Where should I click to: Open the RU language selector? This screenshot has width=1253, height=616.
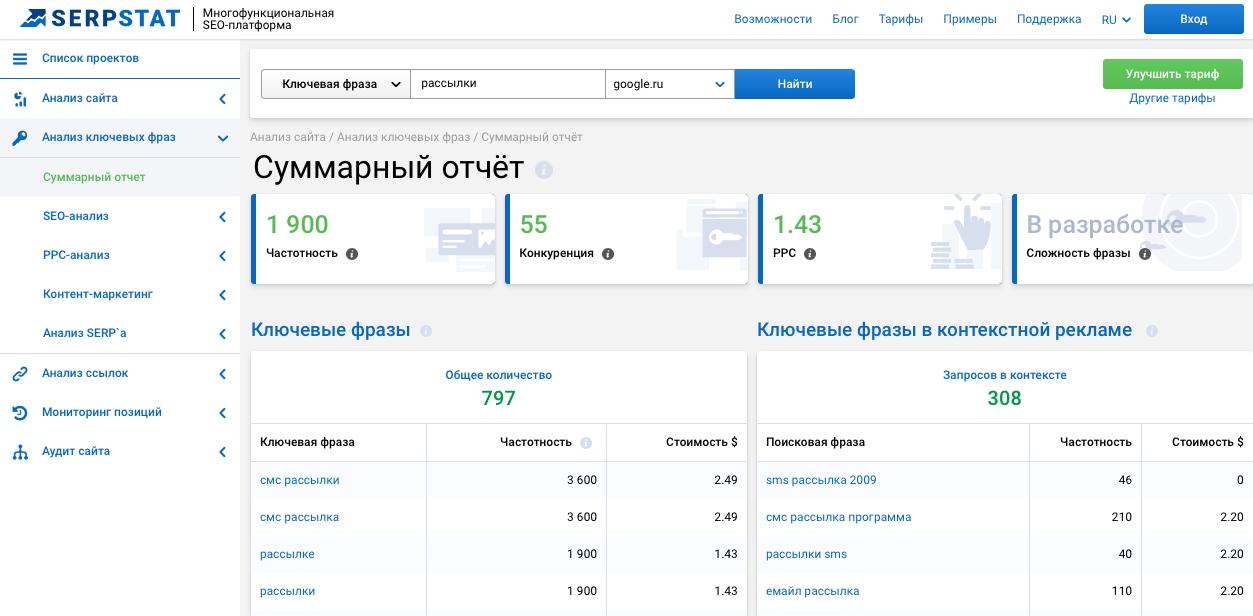[x=1116, y=20]
